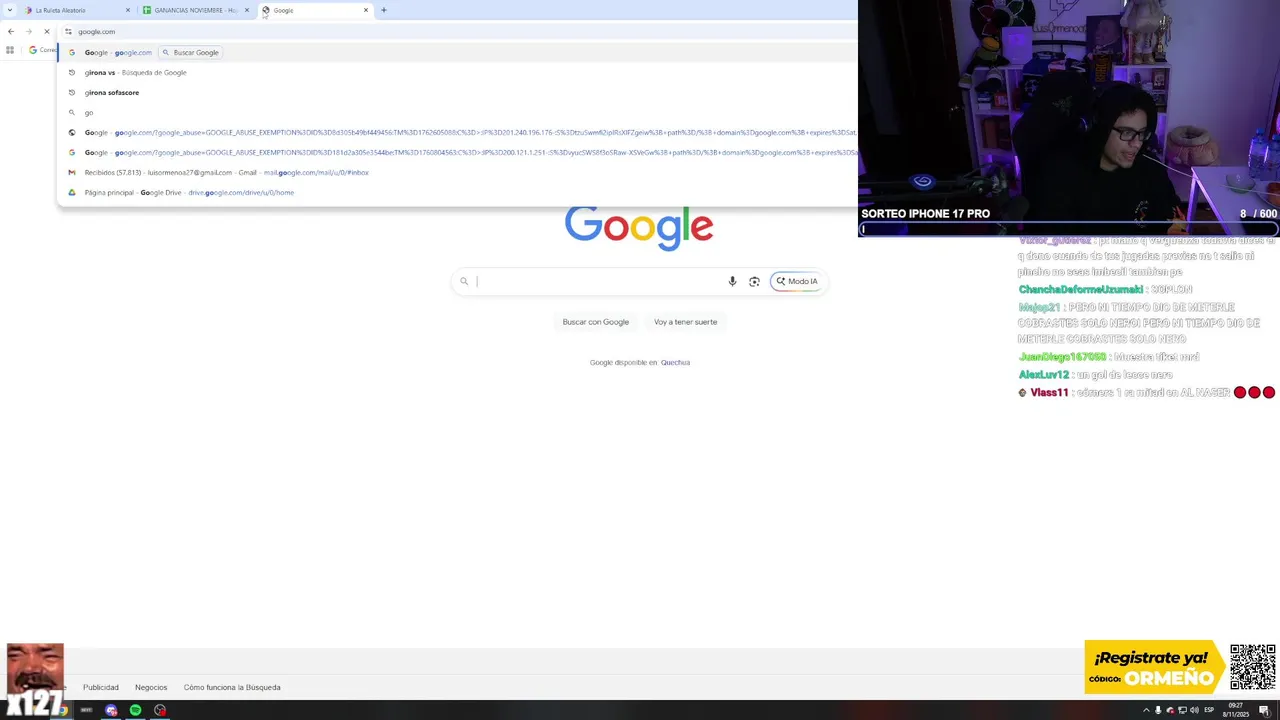Edit the google.com address bar text
Viewport: 1280px width, 720px height.
pos(97,31)
